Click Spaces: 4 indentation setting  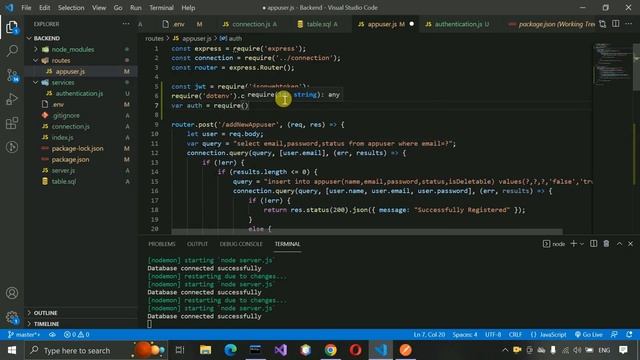464,335
